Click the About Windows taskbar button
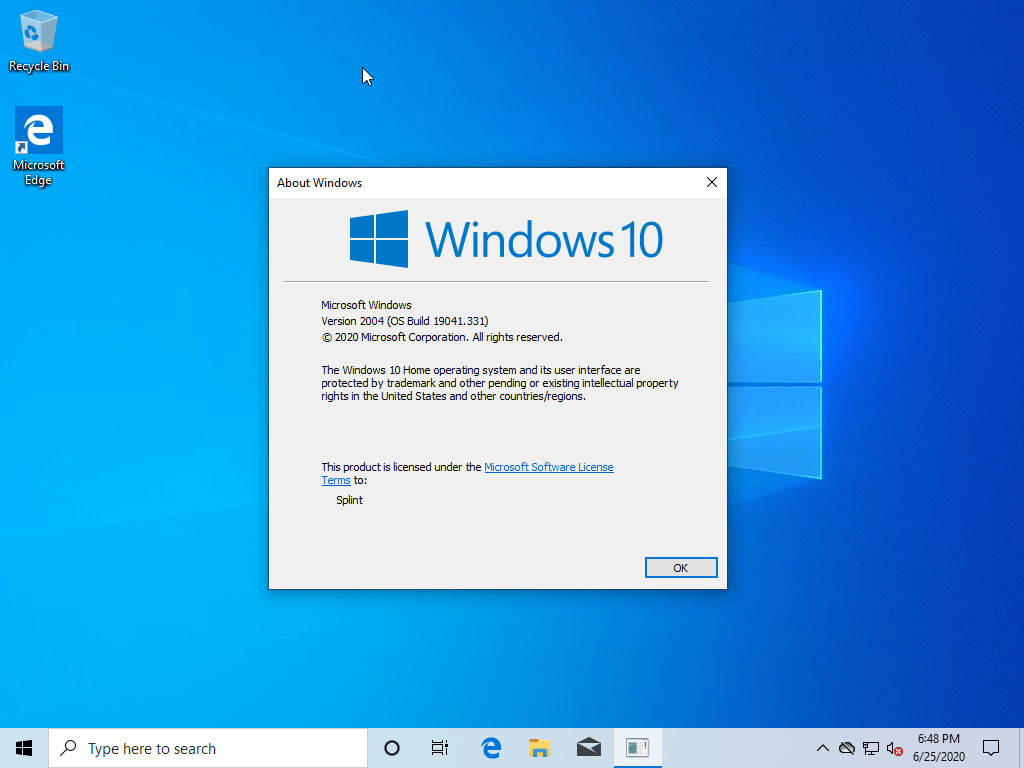This screenshot has height=768, width=1024. tap(638, 748)
